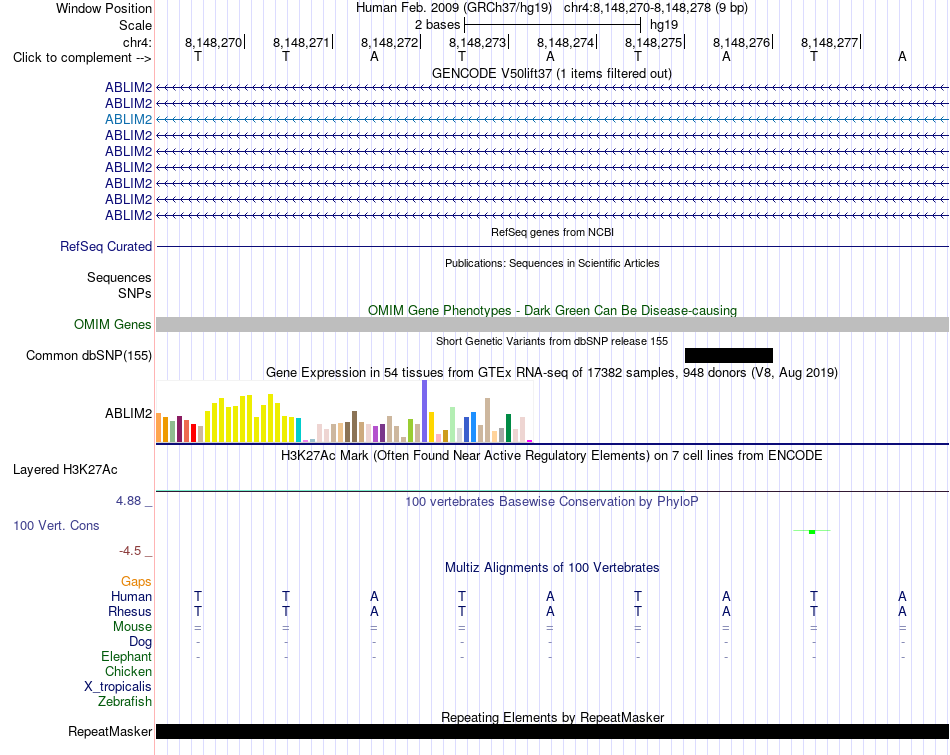Image resolution: width=950 pixels, height=755 pixels.
Task: Click the 'chr4:' ruler label
Action: [x=138, y=42]
